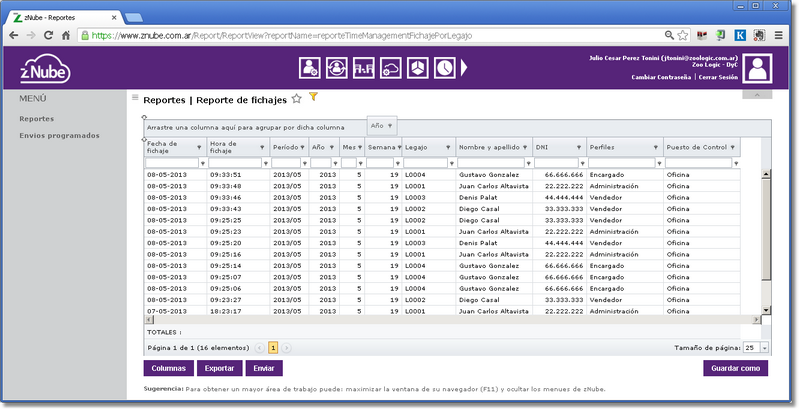
Task: Bookmark page with address bar star
Action: pyautogui.click(x=682, y=35)
